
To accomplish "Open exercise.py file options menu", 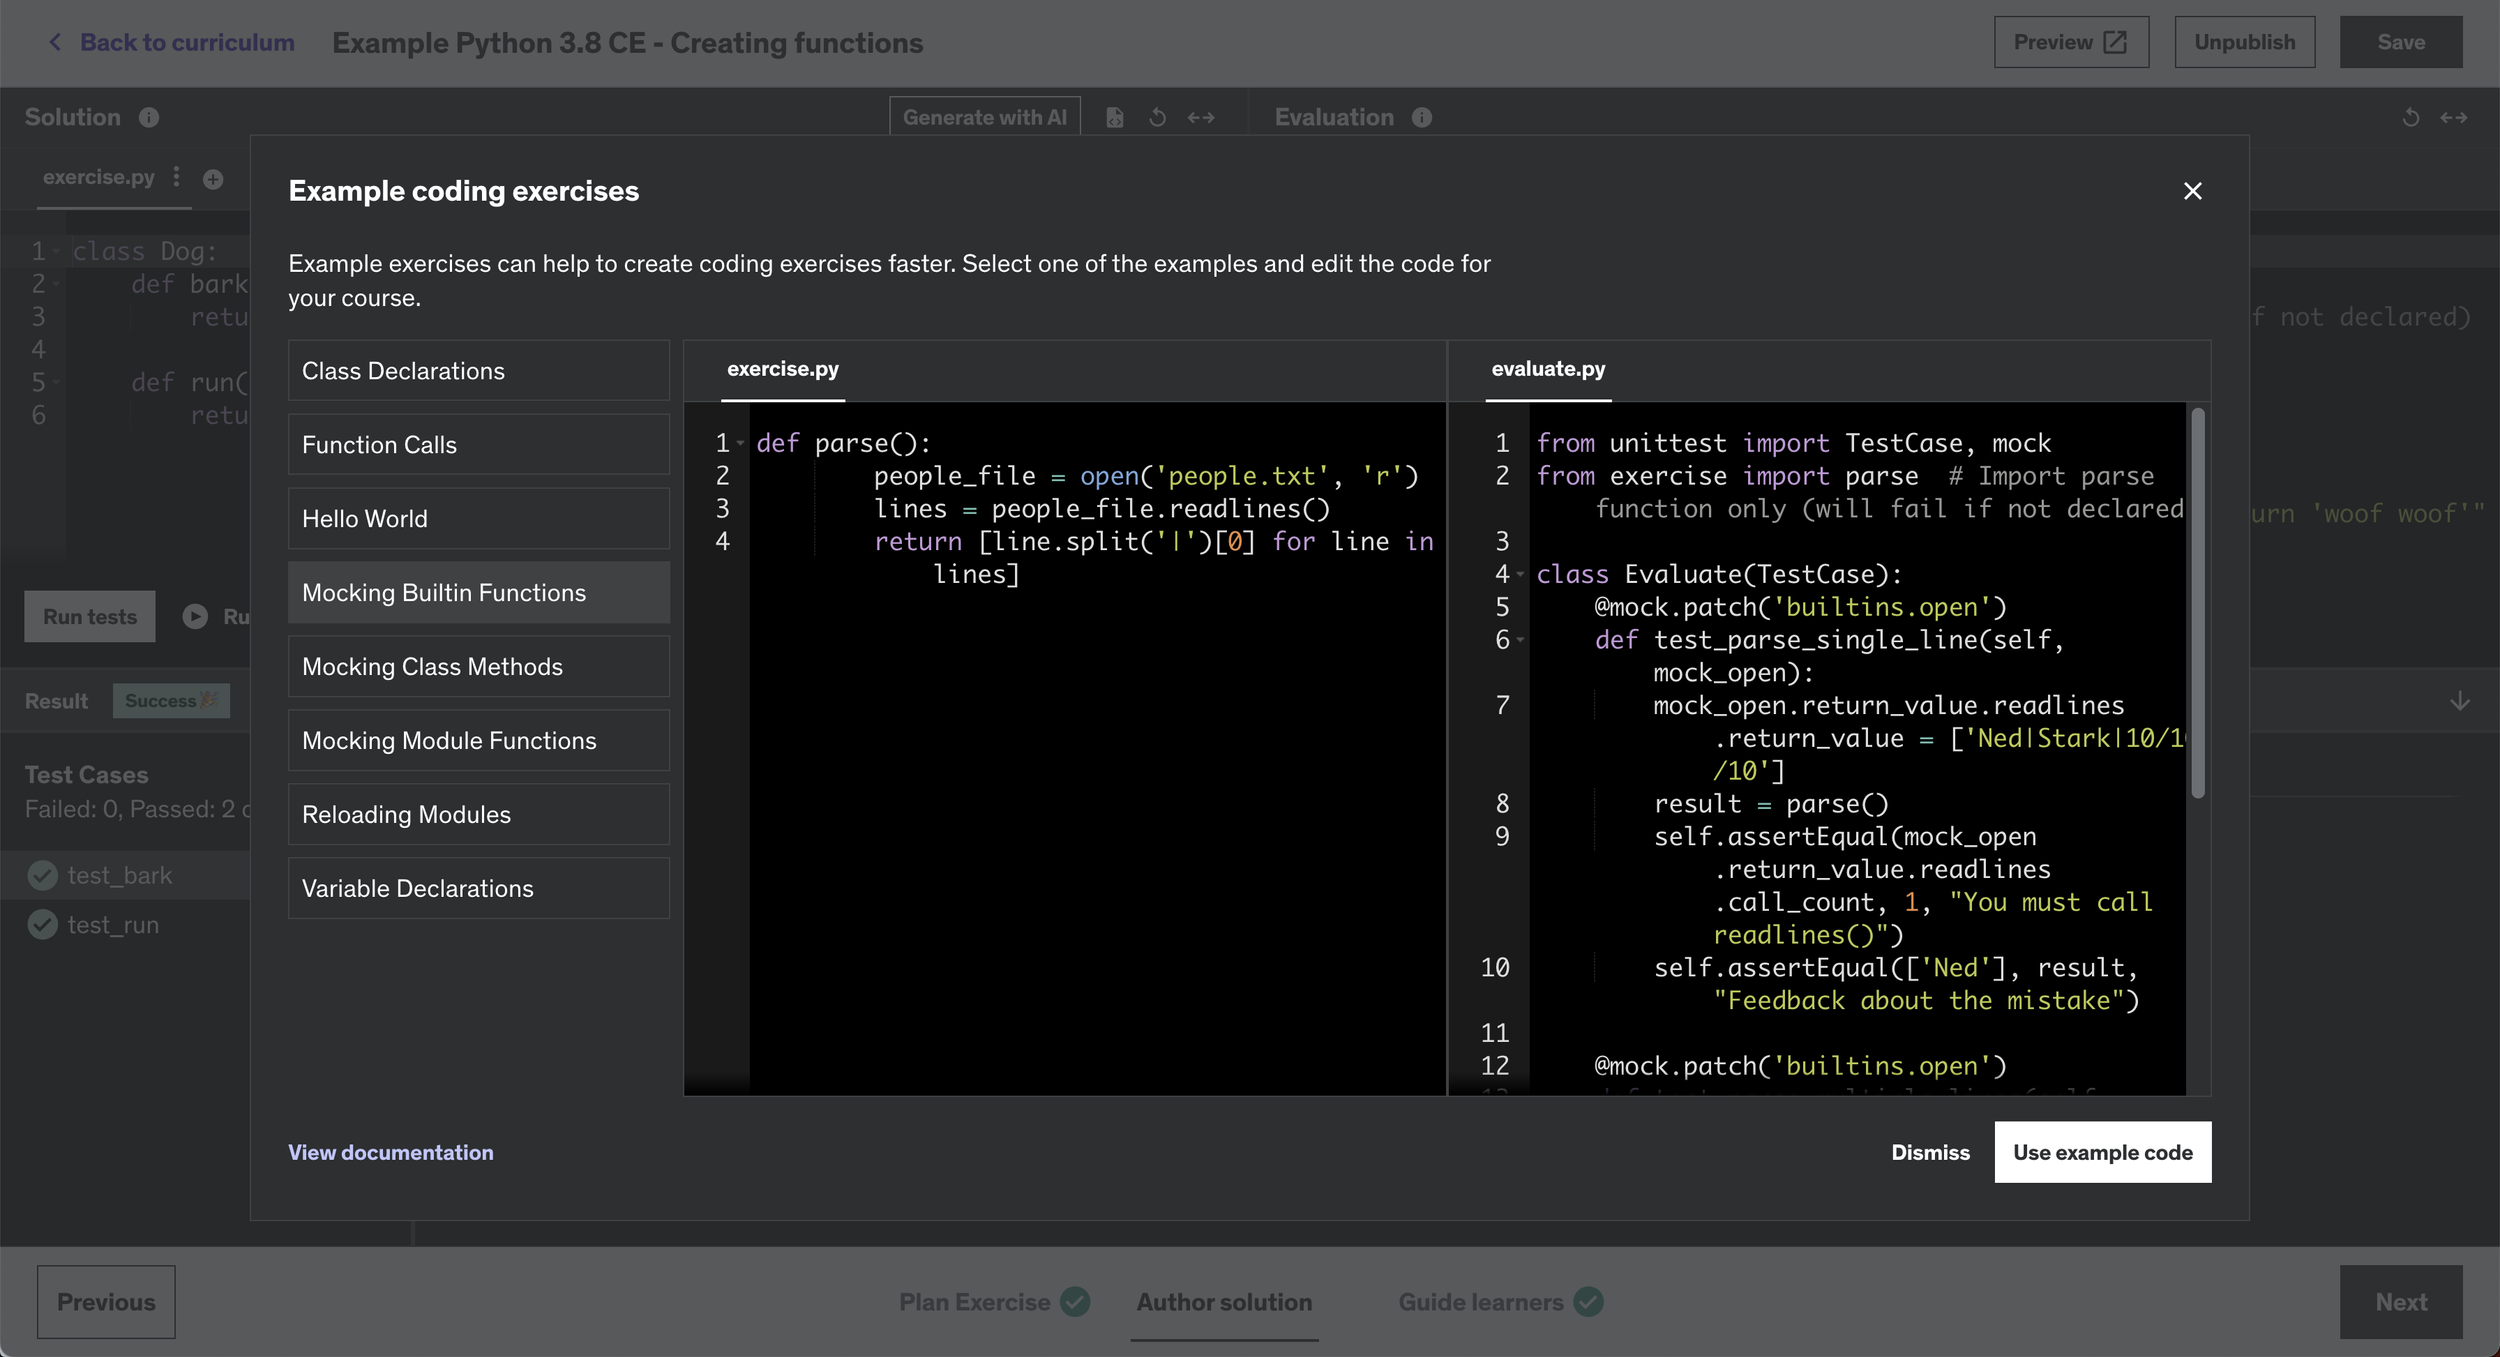I will (x=177, y=177).
